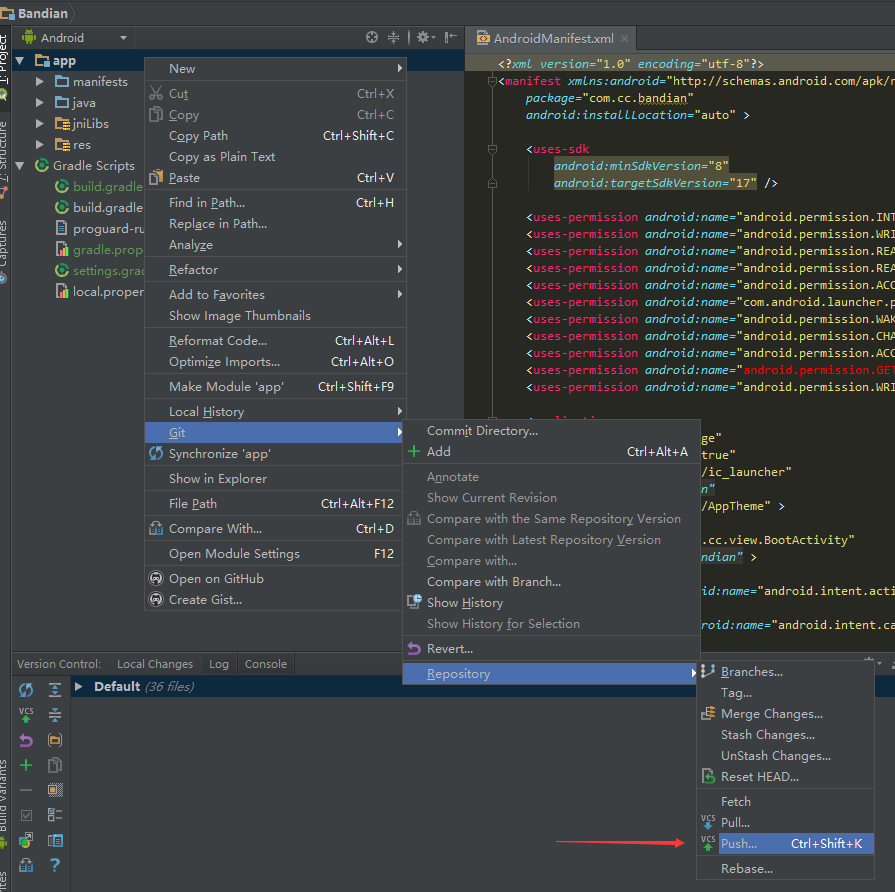Click the Set Active Changelist checkmark icon
The width and height of the screenshot is (895, 892).
26,815
